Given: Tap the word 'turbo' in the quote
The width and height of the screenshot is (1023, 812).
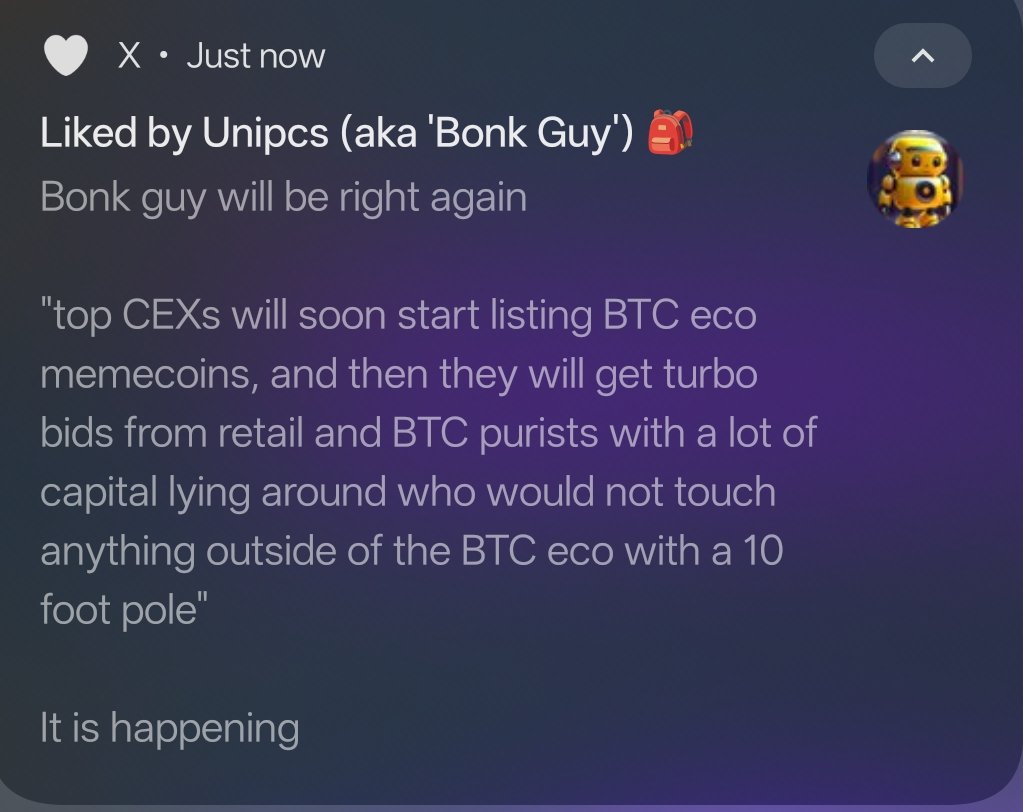Looking at the screenshot, I should (710, 374).
